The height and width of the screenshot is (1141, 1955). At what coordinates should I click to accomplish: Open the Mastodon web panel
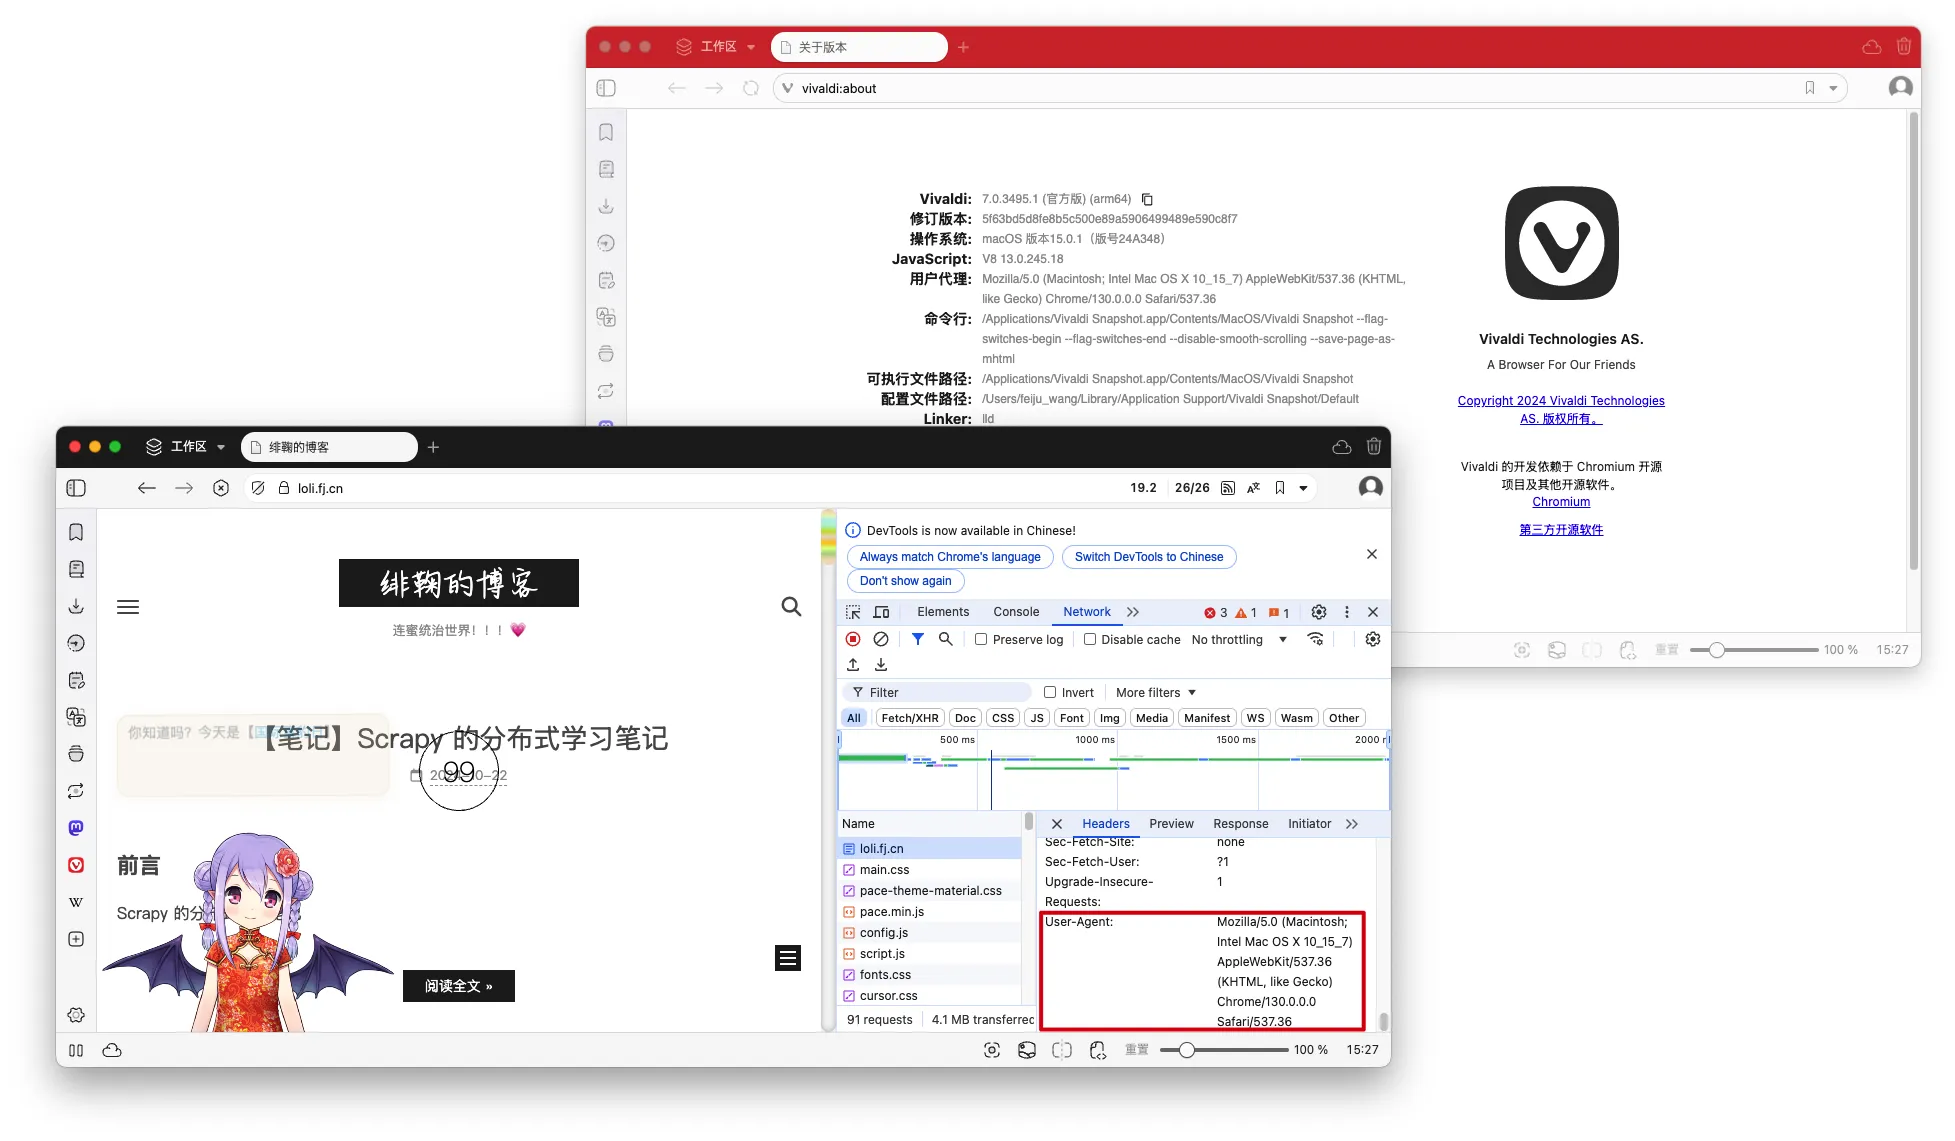[x=76, y=828]
